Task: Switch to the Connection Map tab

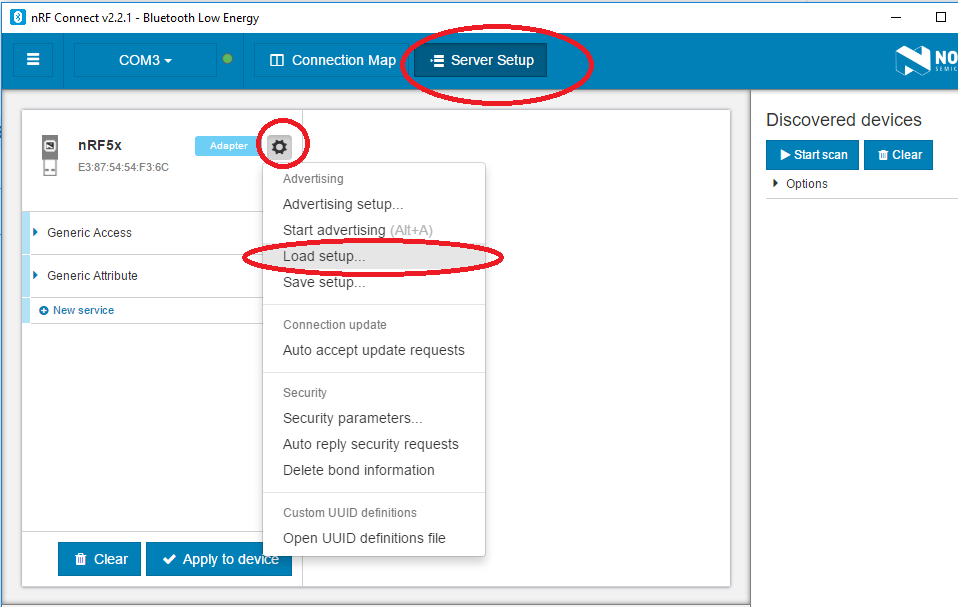Action: 333,60
